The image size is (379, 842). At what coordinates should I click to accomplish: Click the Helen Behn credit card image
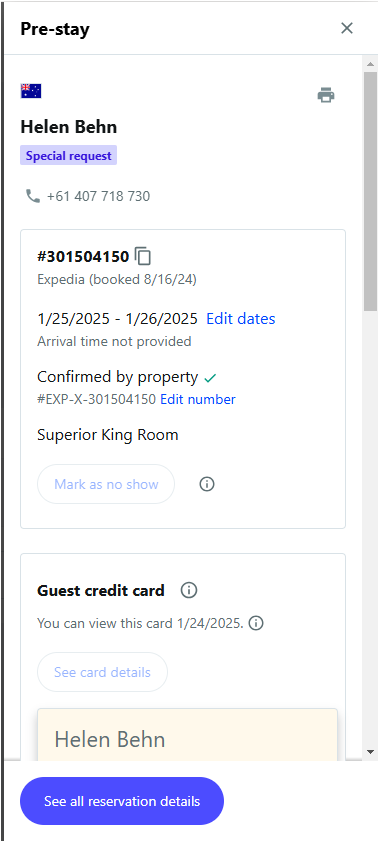pyautogui.click(x=187, y=735)
